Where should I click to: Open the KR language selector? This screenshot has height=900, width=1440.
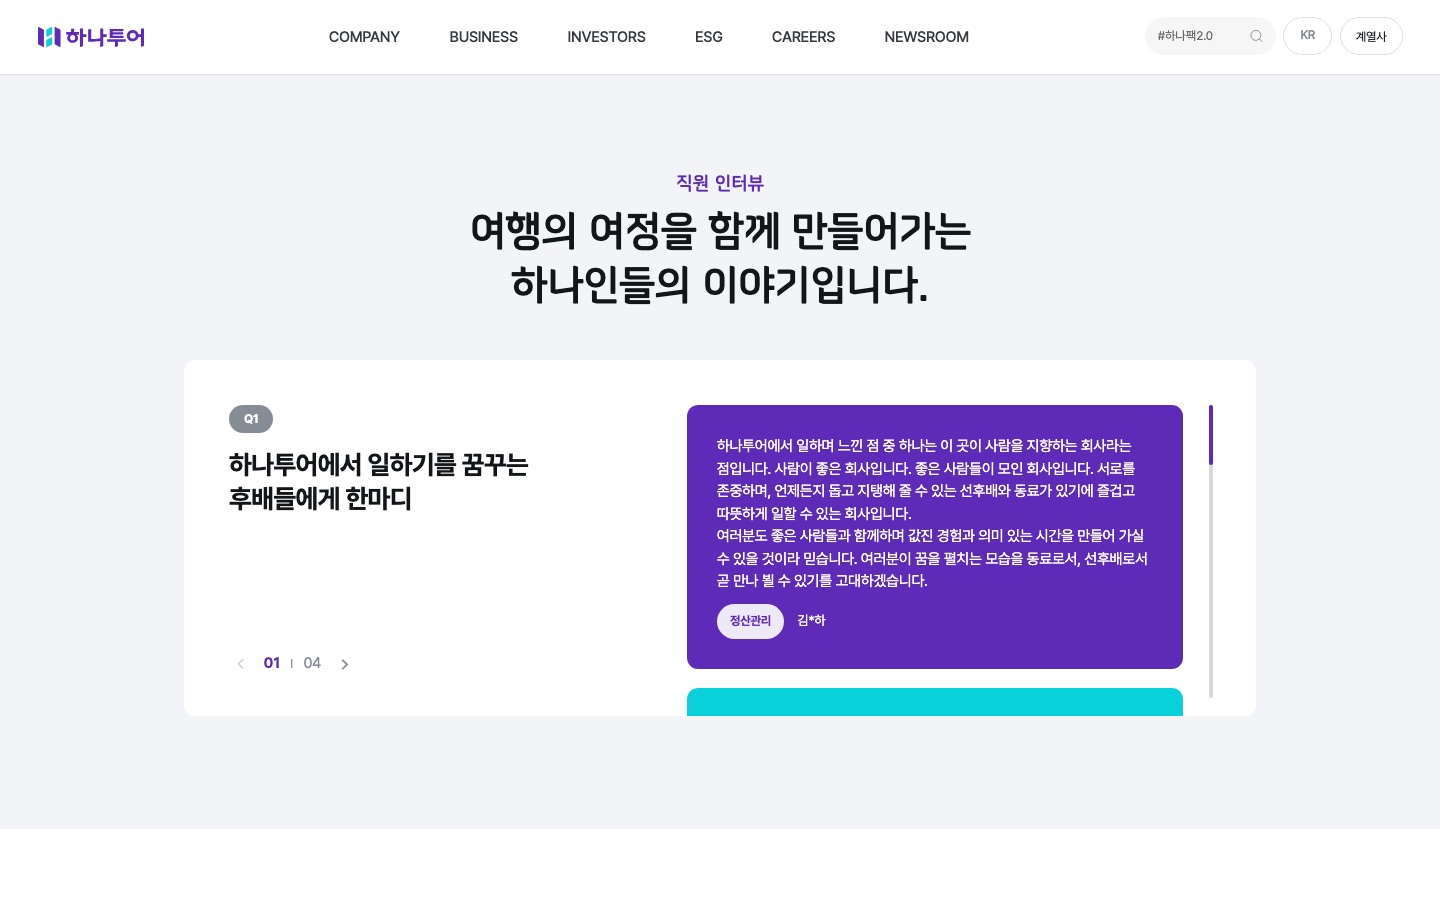(x=1307, y=36)
